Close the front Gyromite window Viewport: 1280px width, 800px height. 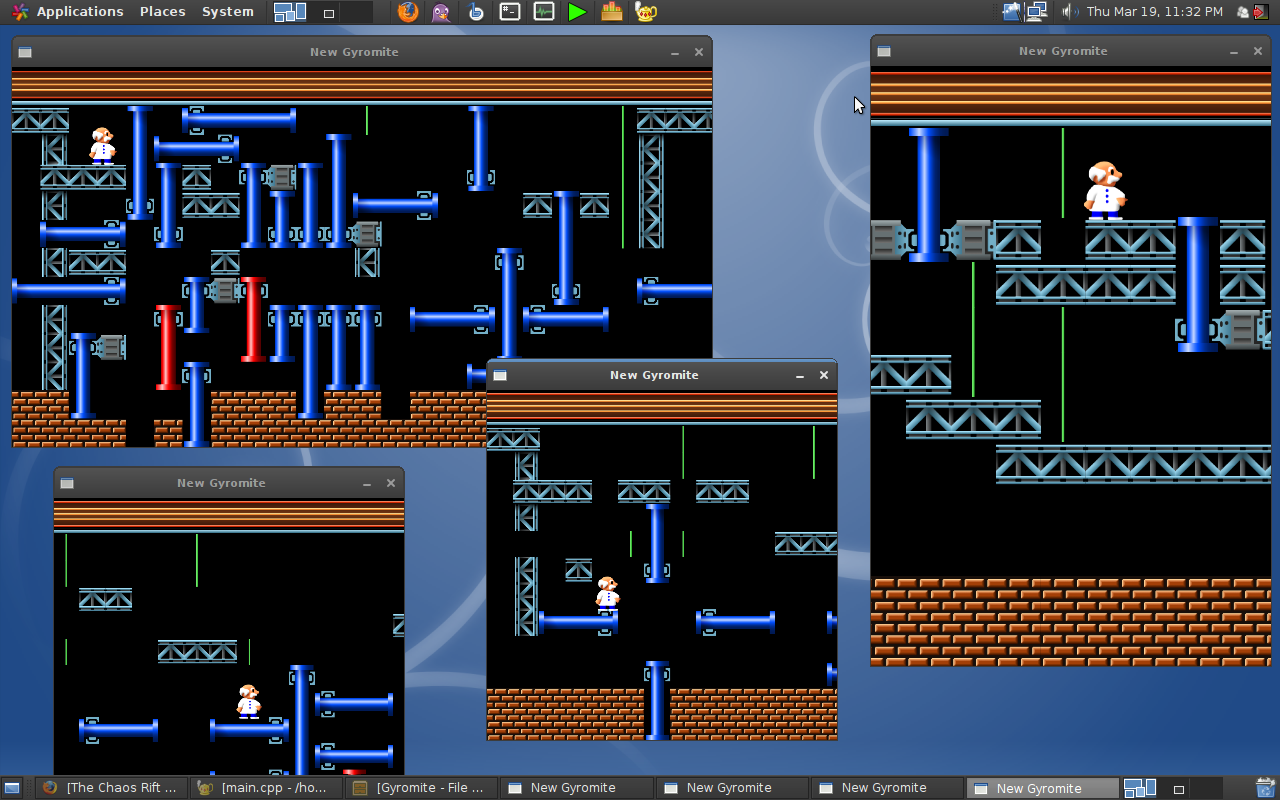824,376
